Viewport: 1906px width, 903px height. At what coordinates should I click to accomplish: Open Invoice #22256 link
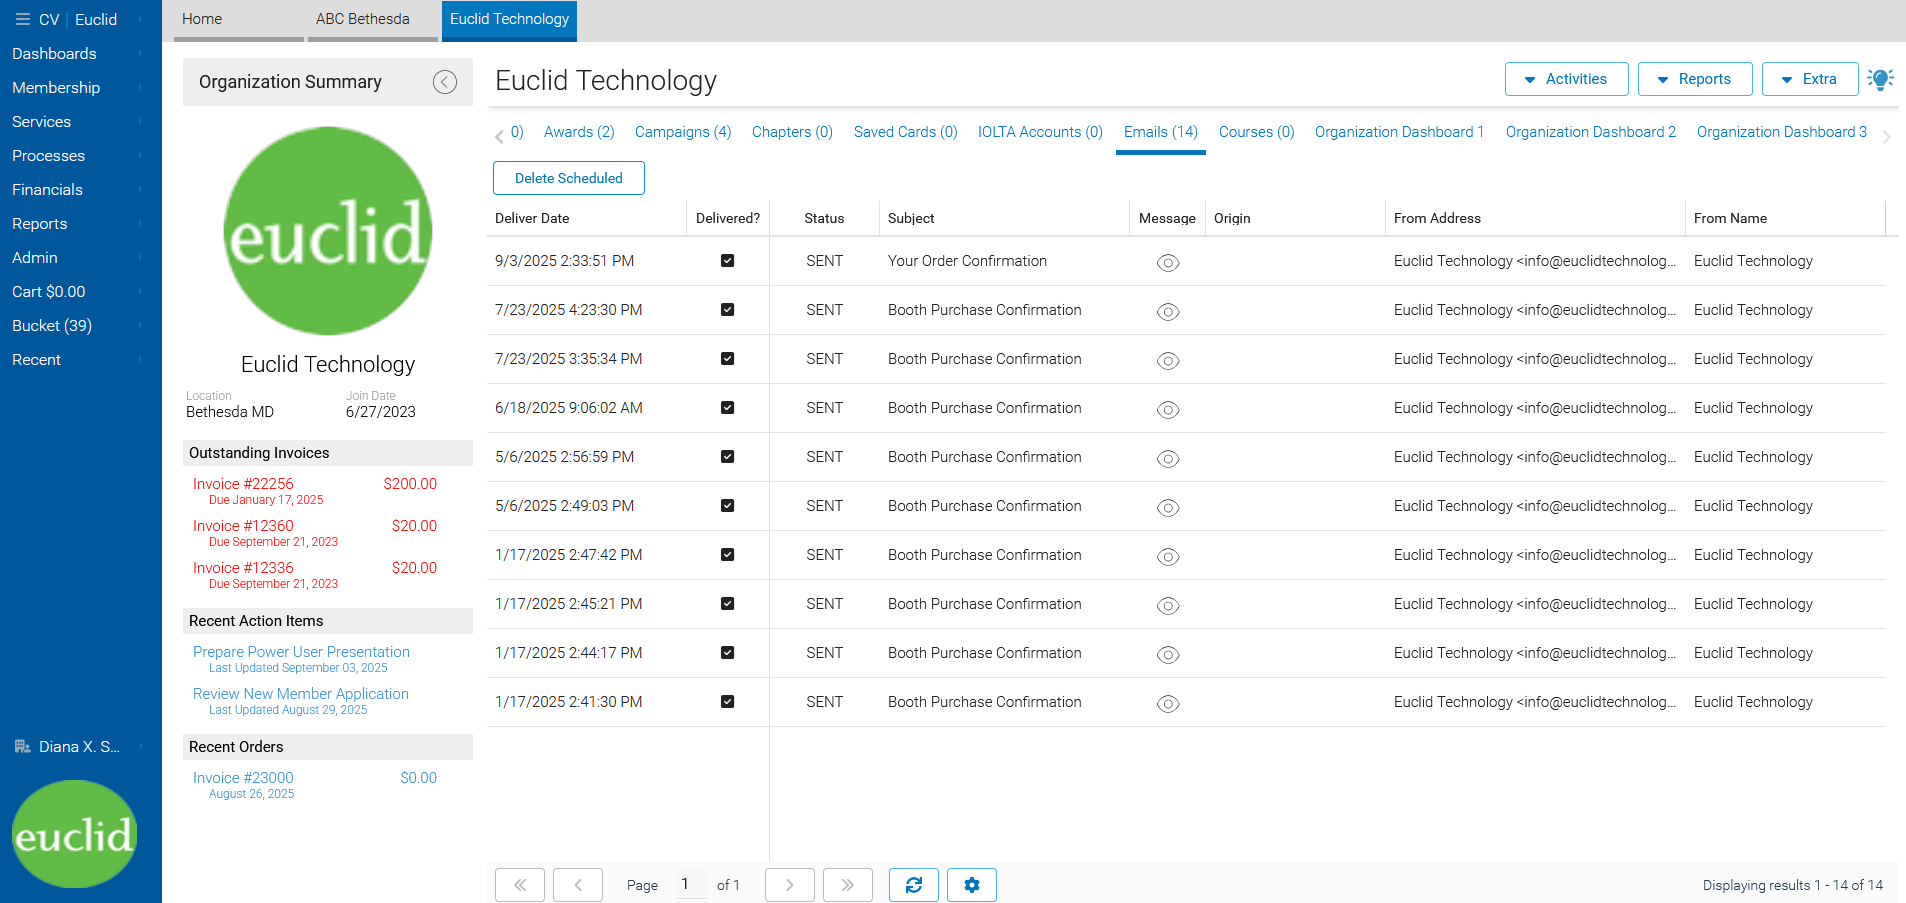pyautogui.click(x=243, y=484)
